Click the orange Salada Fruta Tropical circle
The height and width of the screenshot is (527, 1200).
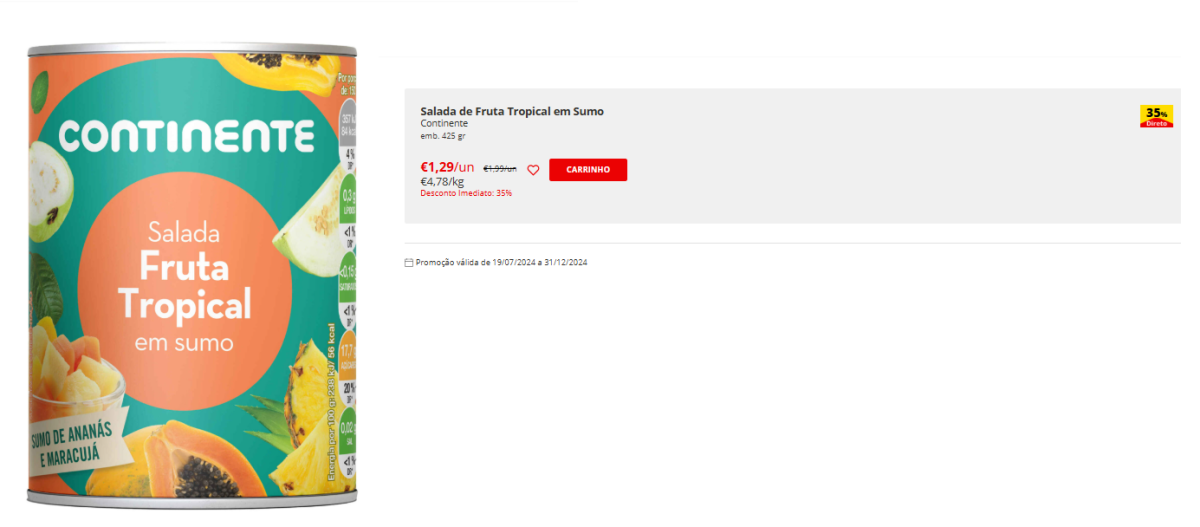tap(185, 287)
